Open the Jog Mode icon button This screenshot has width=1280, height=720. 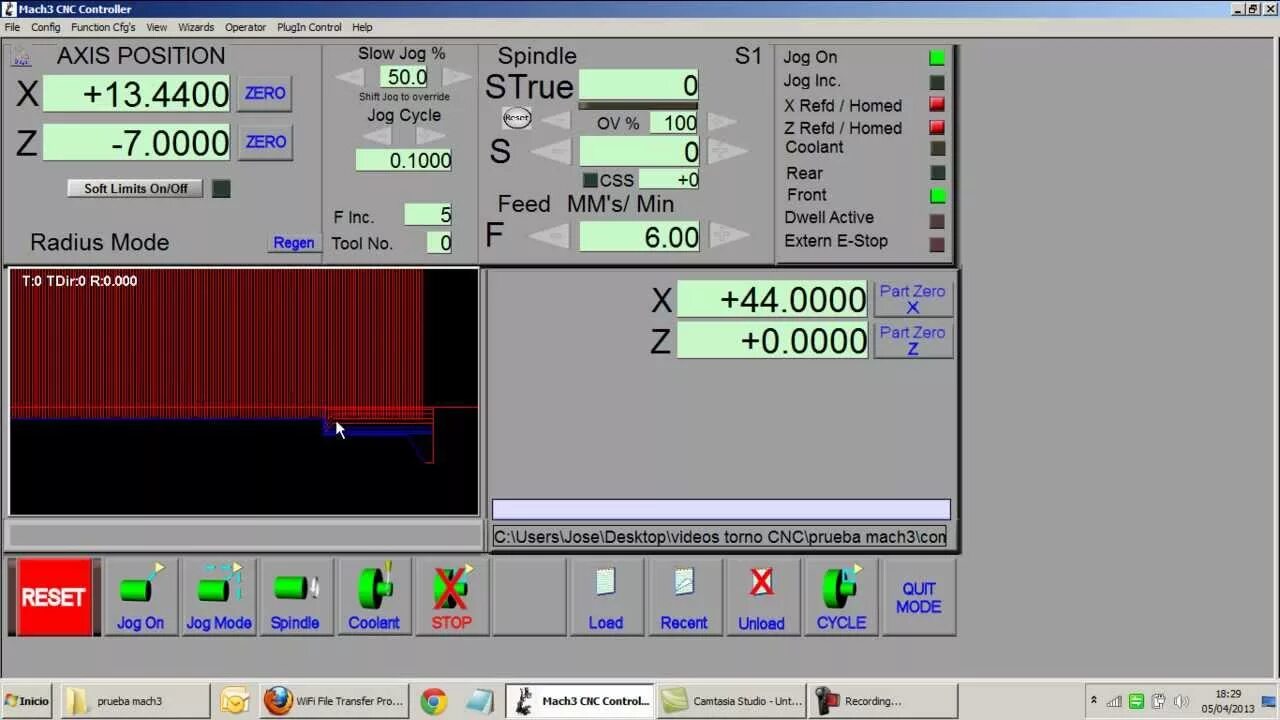pyautogui.click(x=219, y=597)
